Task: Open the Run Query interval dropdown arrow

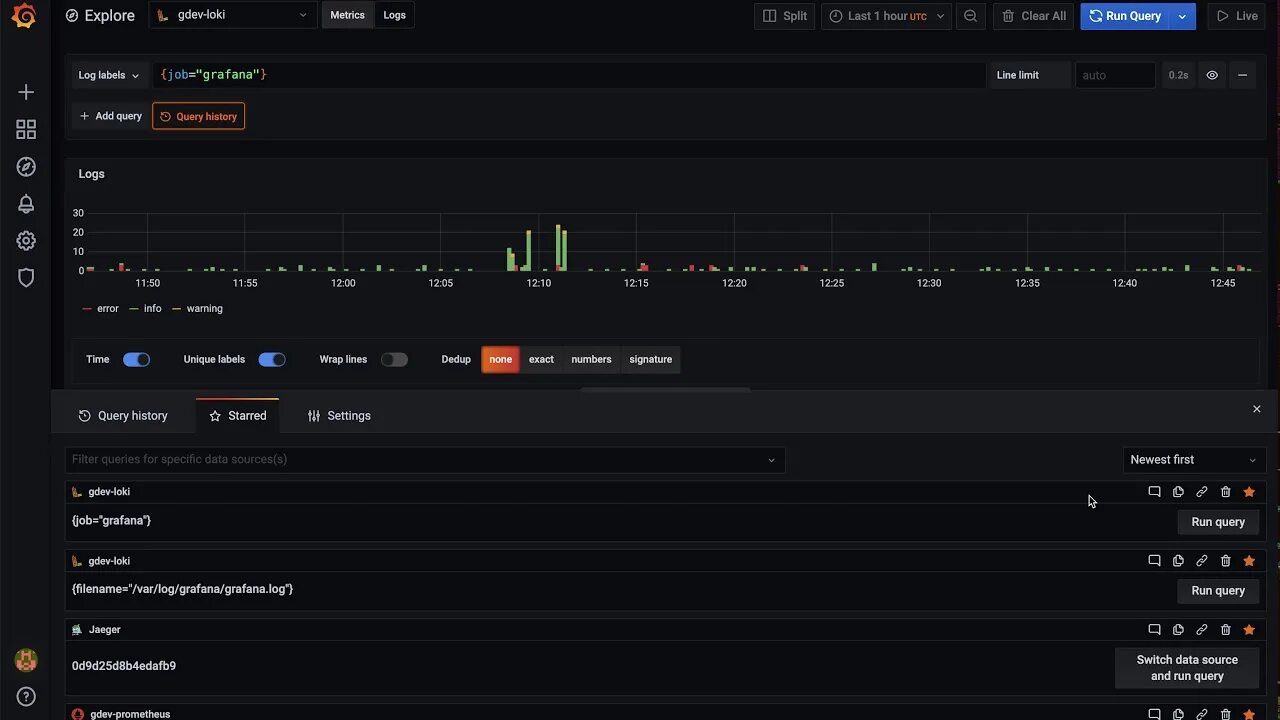Action: (1183, 16)
